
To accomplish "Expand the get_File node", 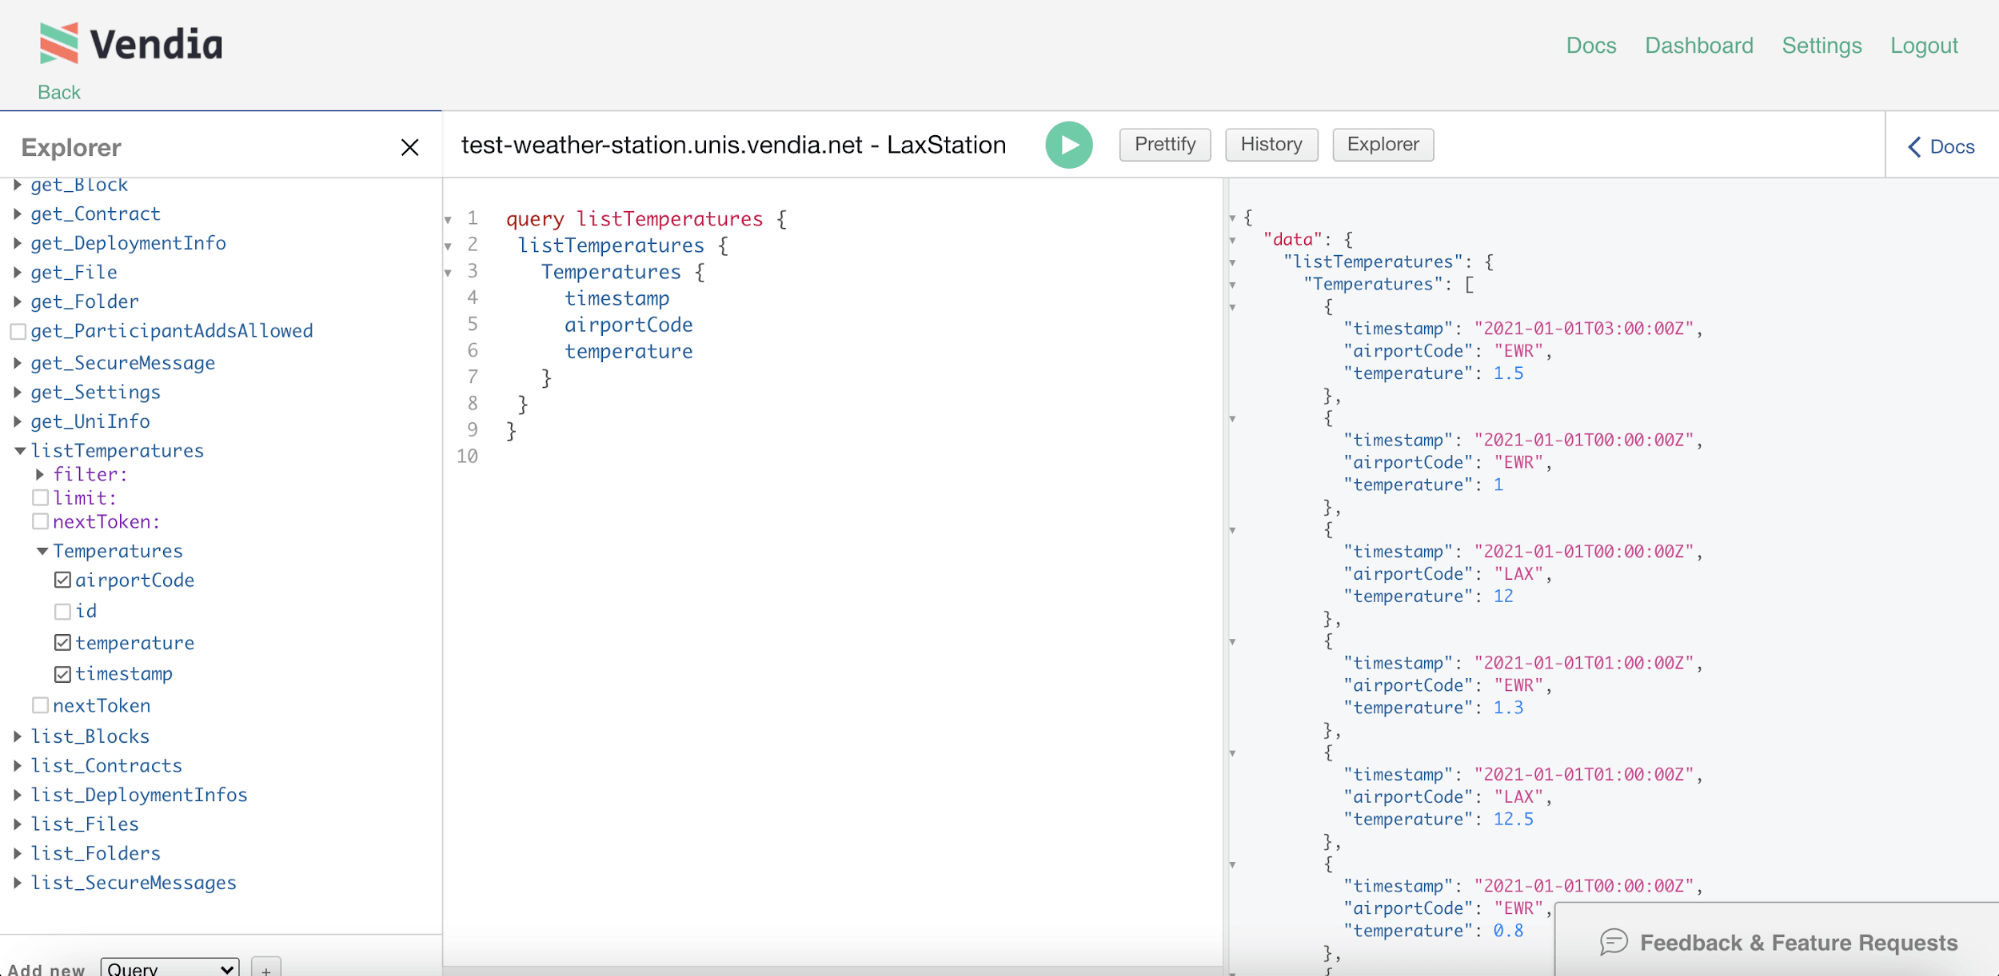I will pyautogui.click(x=17, y=272).
